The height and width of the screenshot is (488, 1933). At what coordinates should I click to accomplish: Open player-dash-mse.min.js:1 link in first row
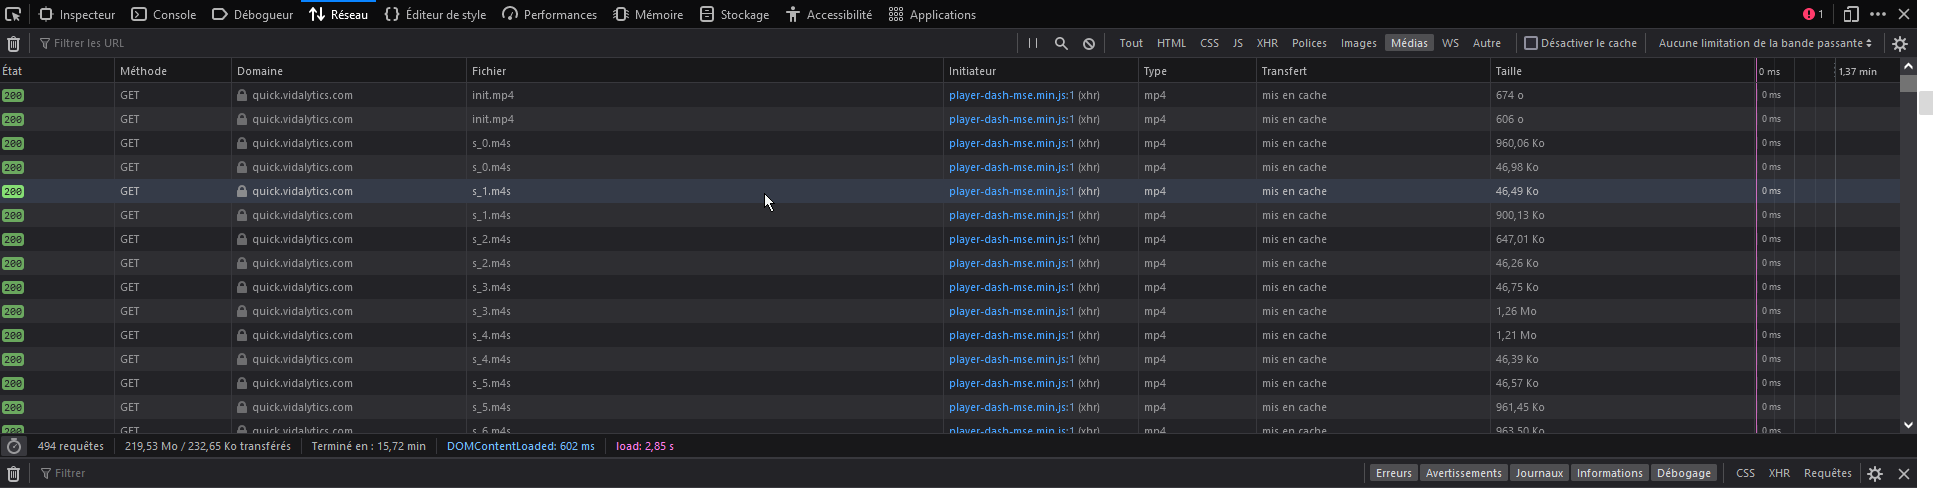tap(1011, 95)
